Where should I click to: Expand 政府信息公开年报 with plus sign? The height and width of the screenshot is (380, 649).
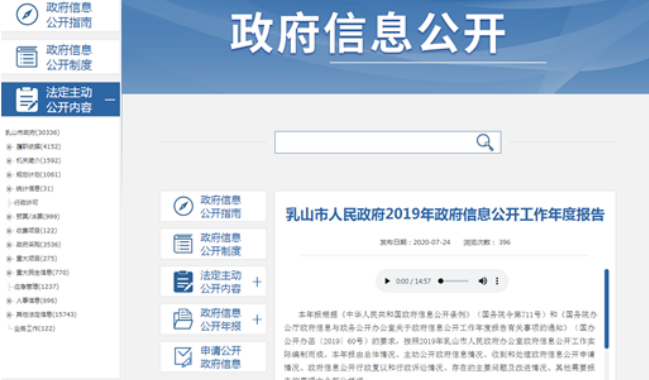tap(257, 320)
